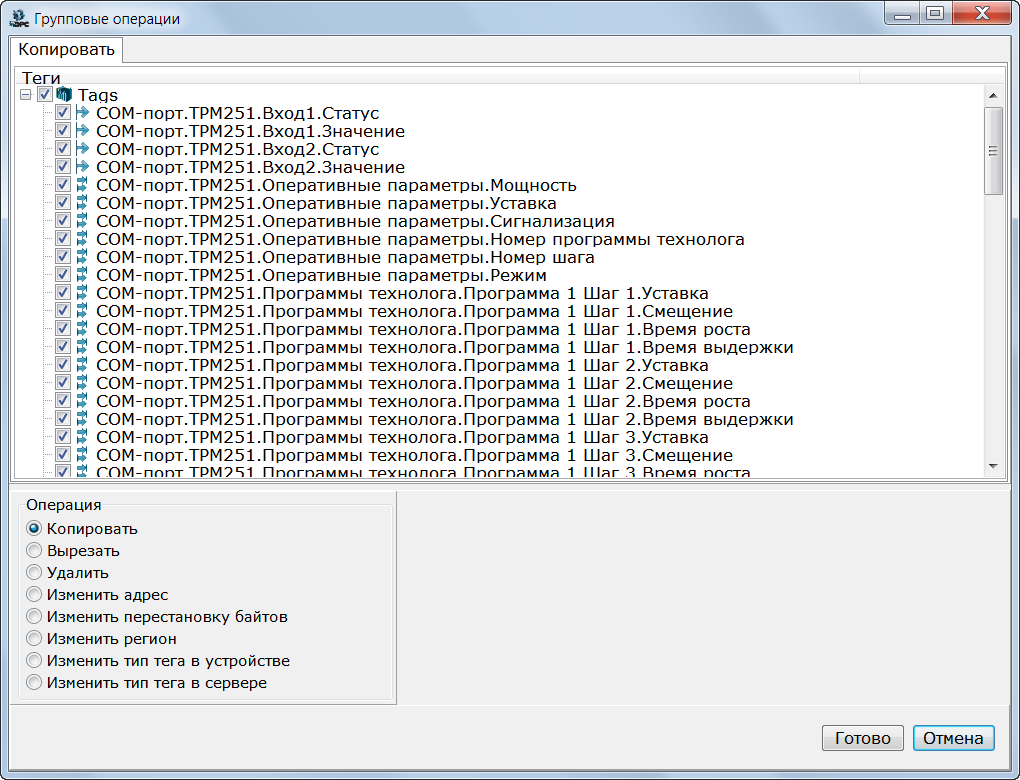Choose Изменить перестановку байтов option
The image size is (1020, 780).
pos(34,616)
